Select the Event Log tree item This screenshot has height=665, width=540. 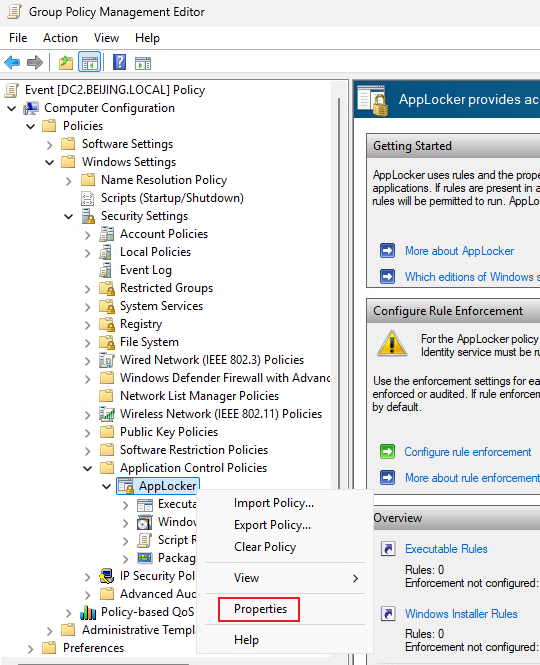click(x=145, y=270)
